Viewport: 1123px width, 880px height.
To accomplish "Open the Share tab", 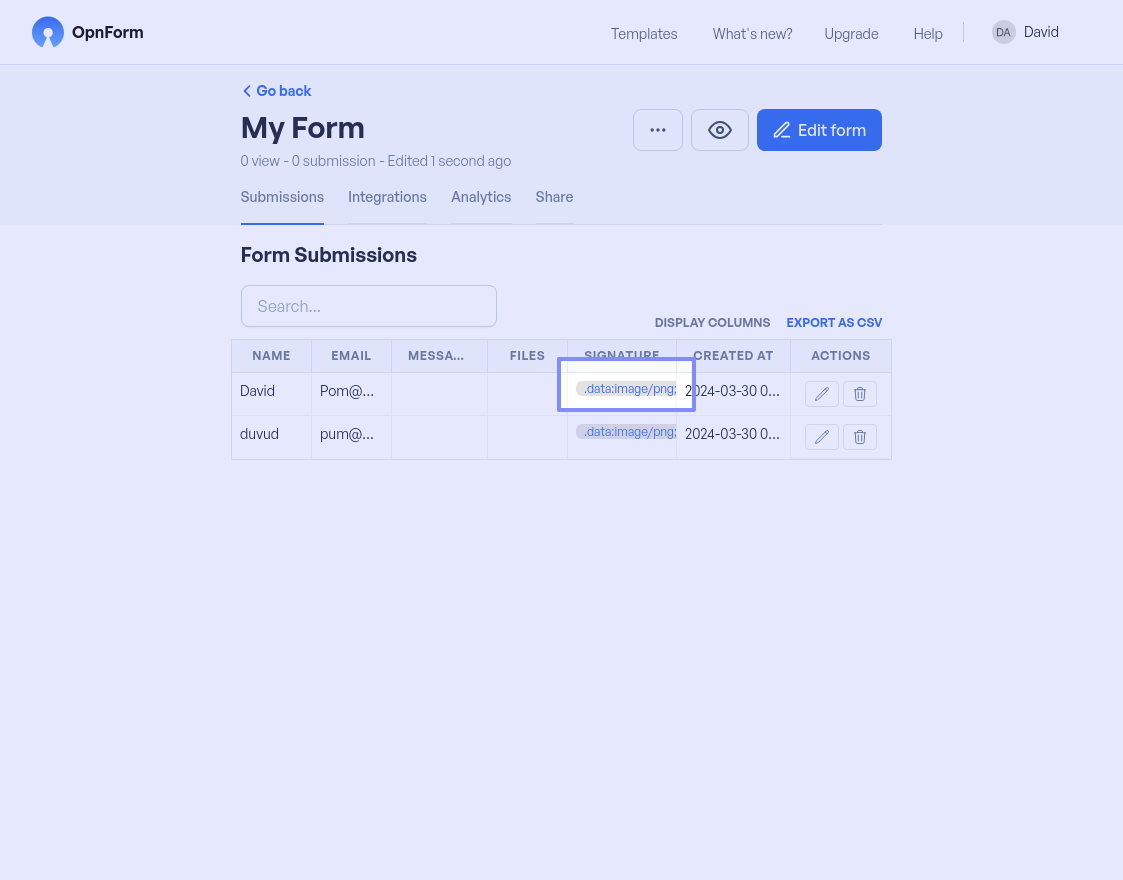I will pyautogui.click(x=554, y=197).
